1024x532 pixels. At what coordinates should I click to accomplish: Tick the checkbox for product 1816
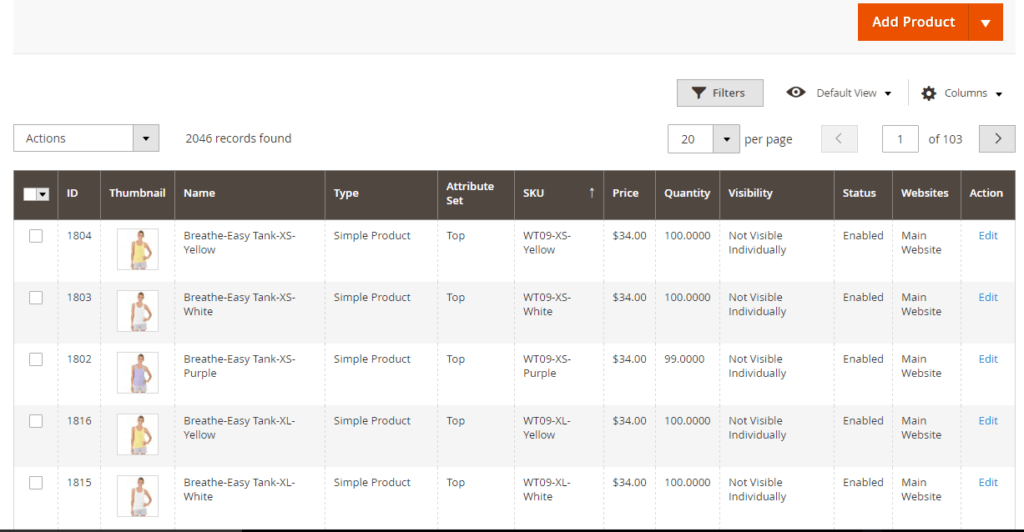[x=36, y=421]
